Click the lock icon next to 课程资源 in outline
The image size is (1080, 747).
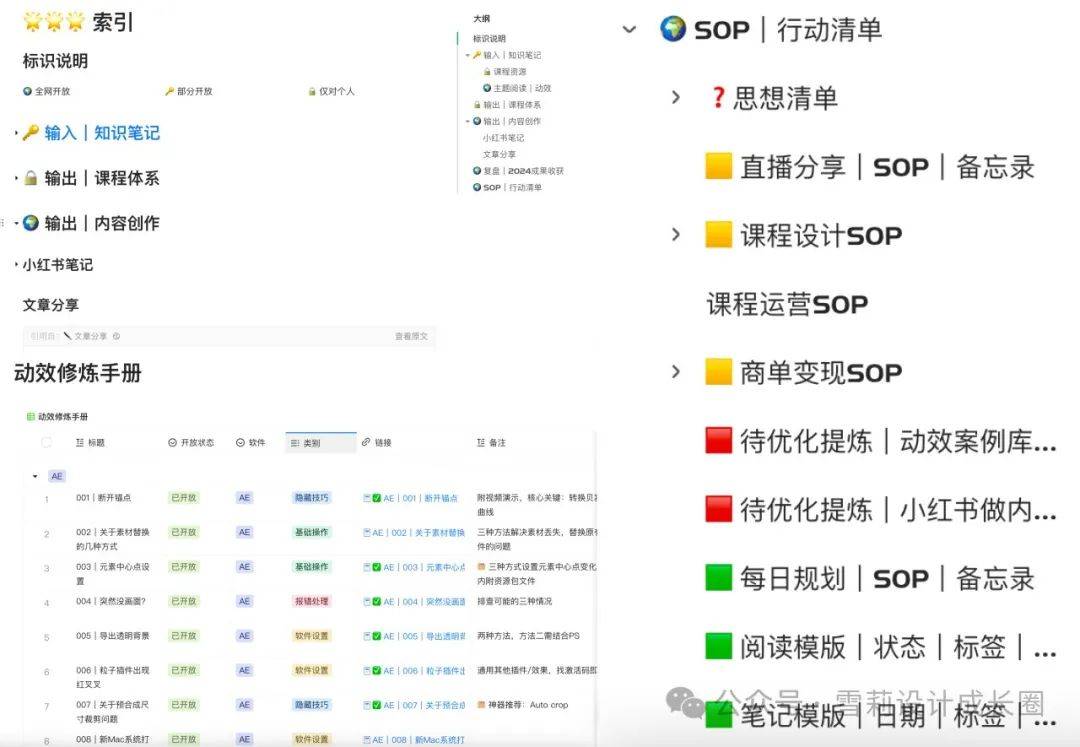(x=487, y=72)
